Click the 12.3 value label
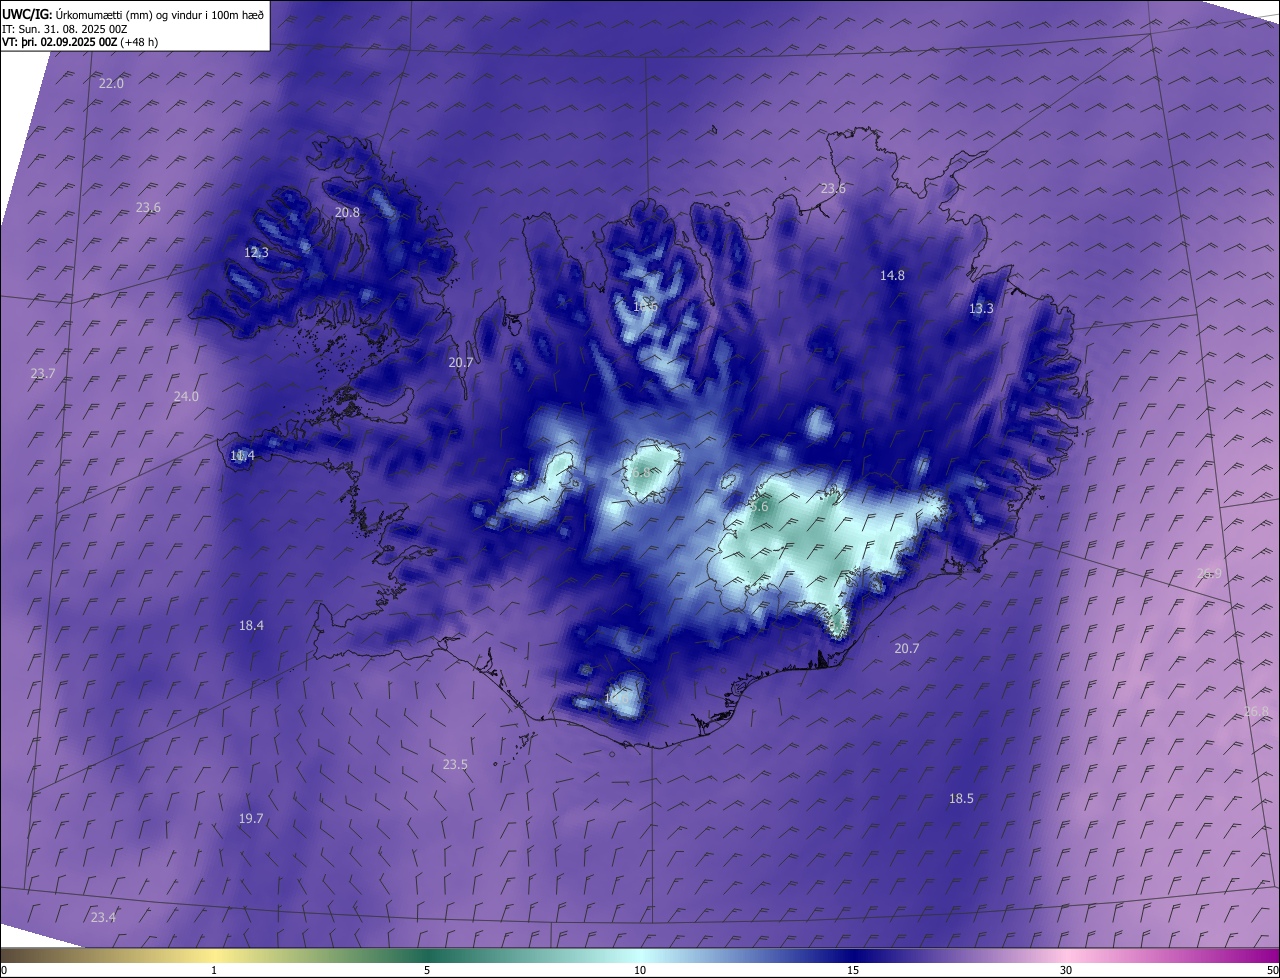The image size is (1280, 978). coord(256,253)
